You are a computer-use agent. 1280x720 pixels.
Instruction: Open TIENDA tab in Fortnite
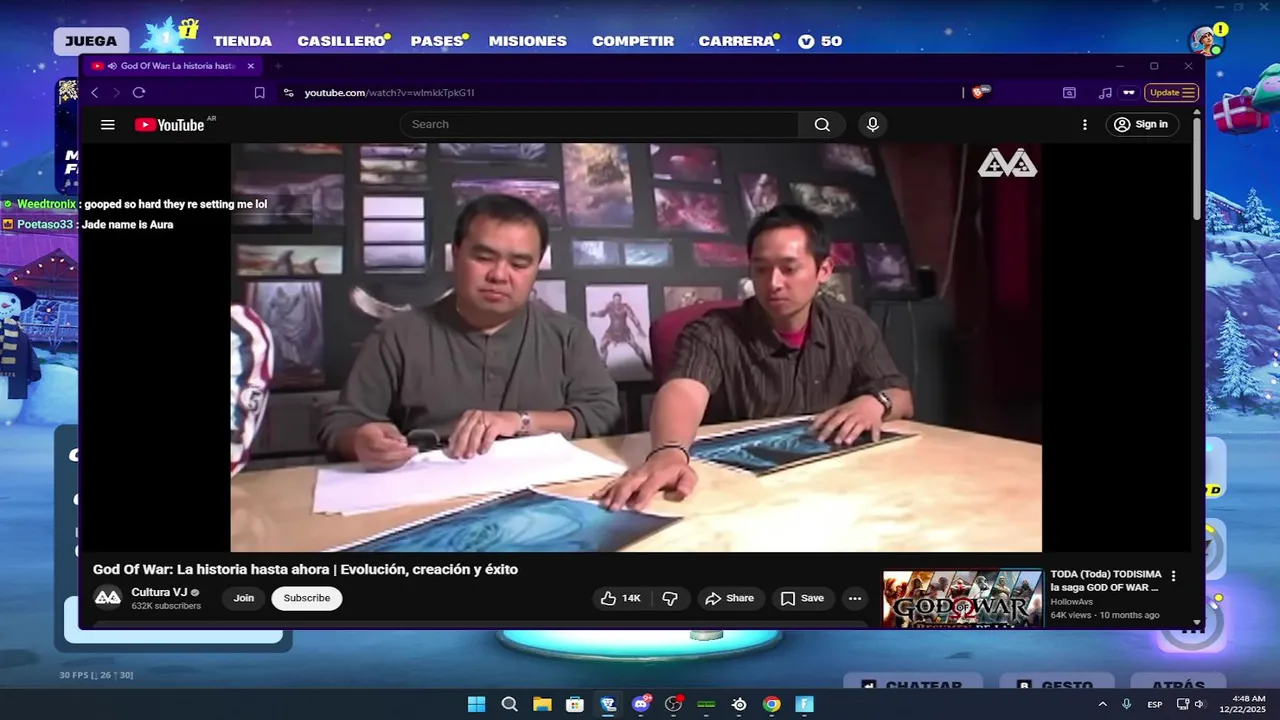click(x=242, y=41)
